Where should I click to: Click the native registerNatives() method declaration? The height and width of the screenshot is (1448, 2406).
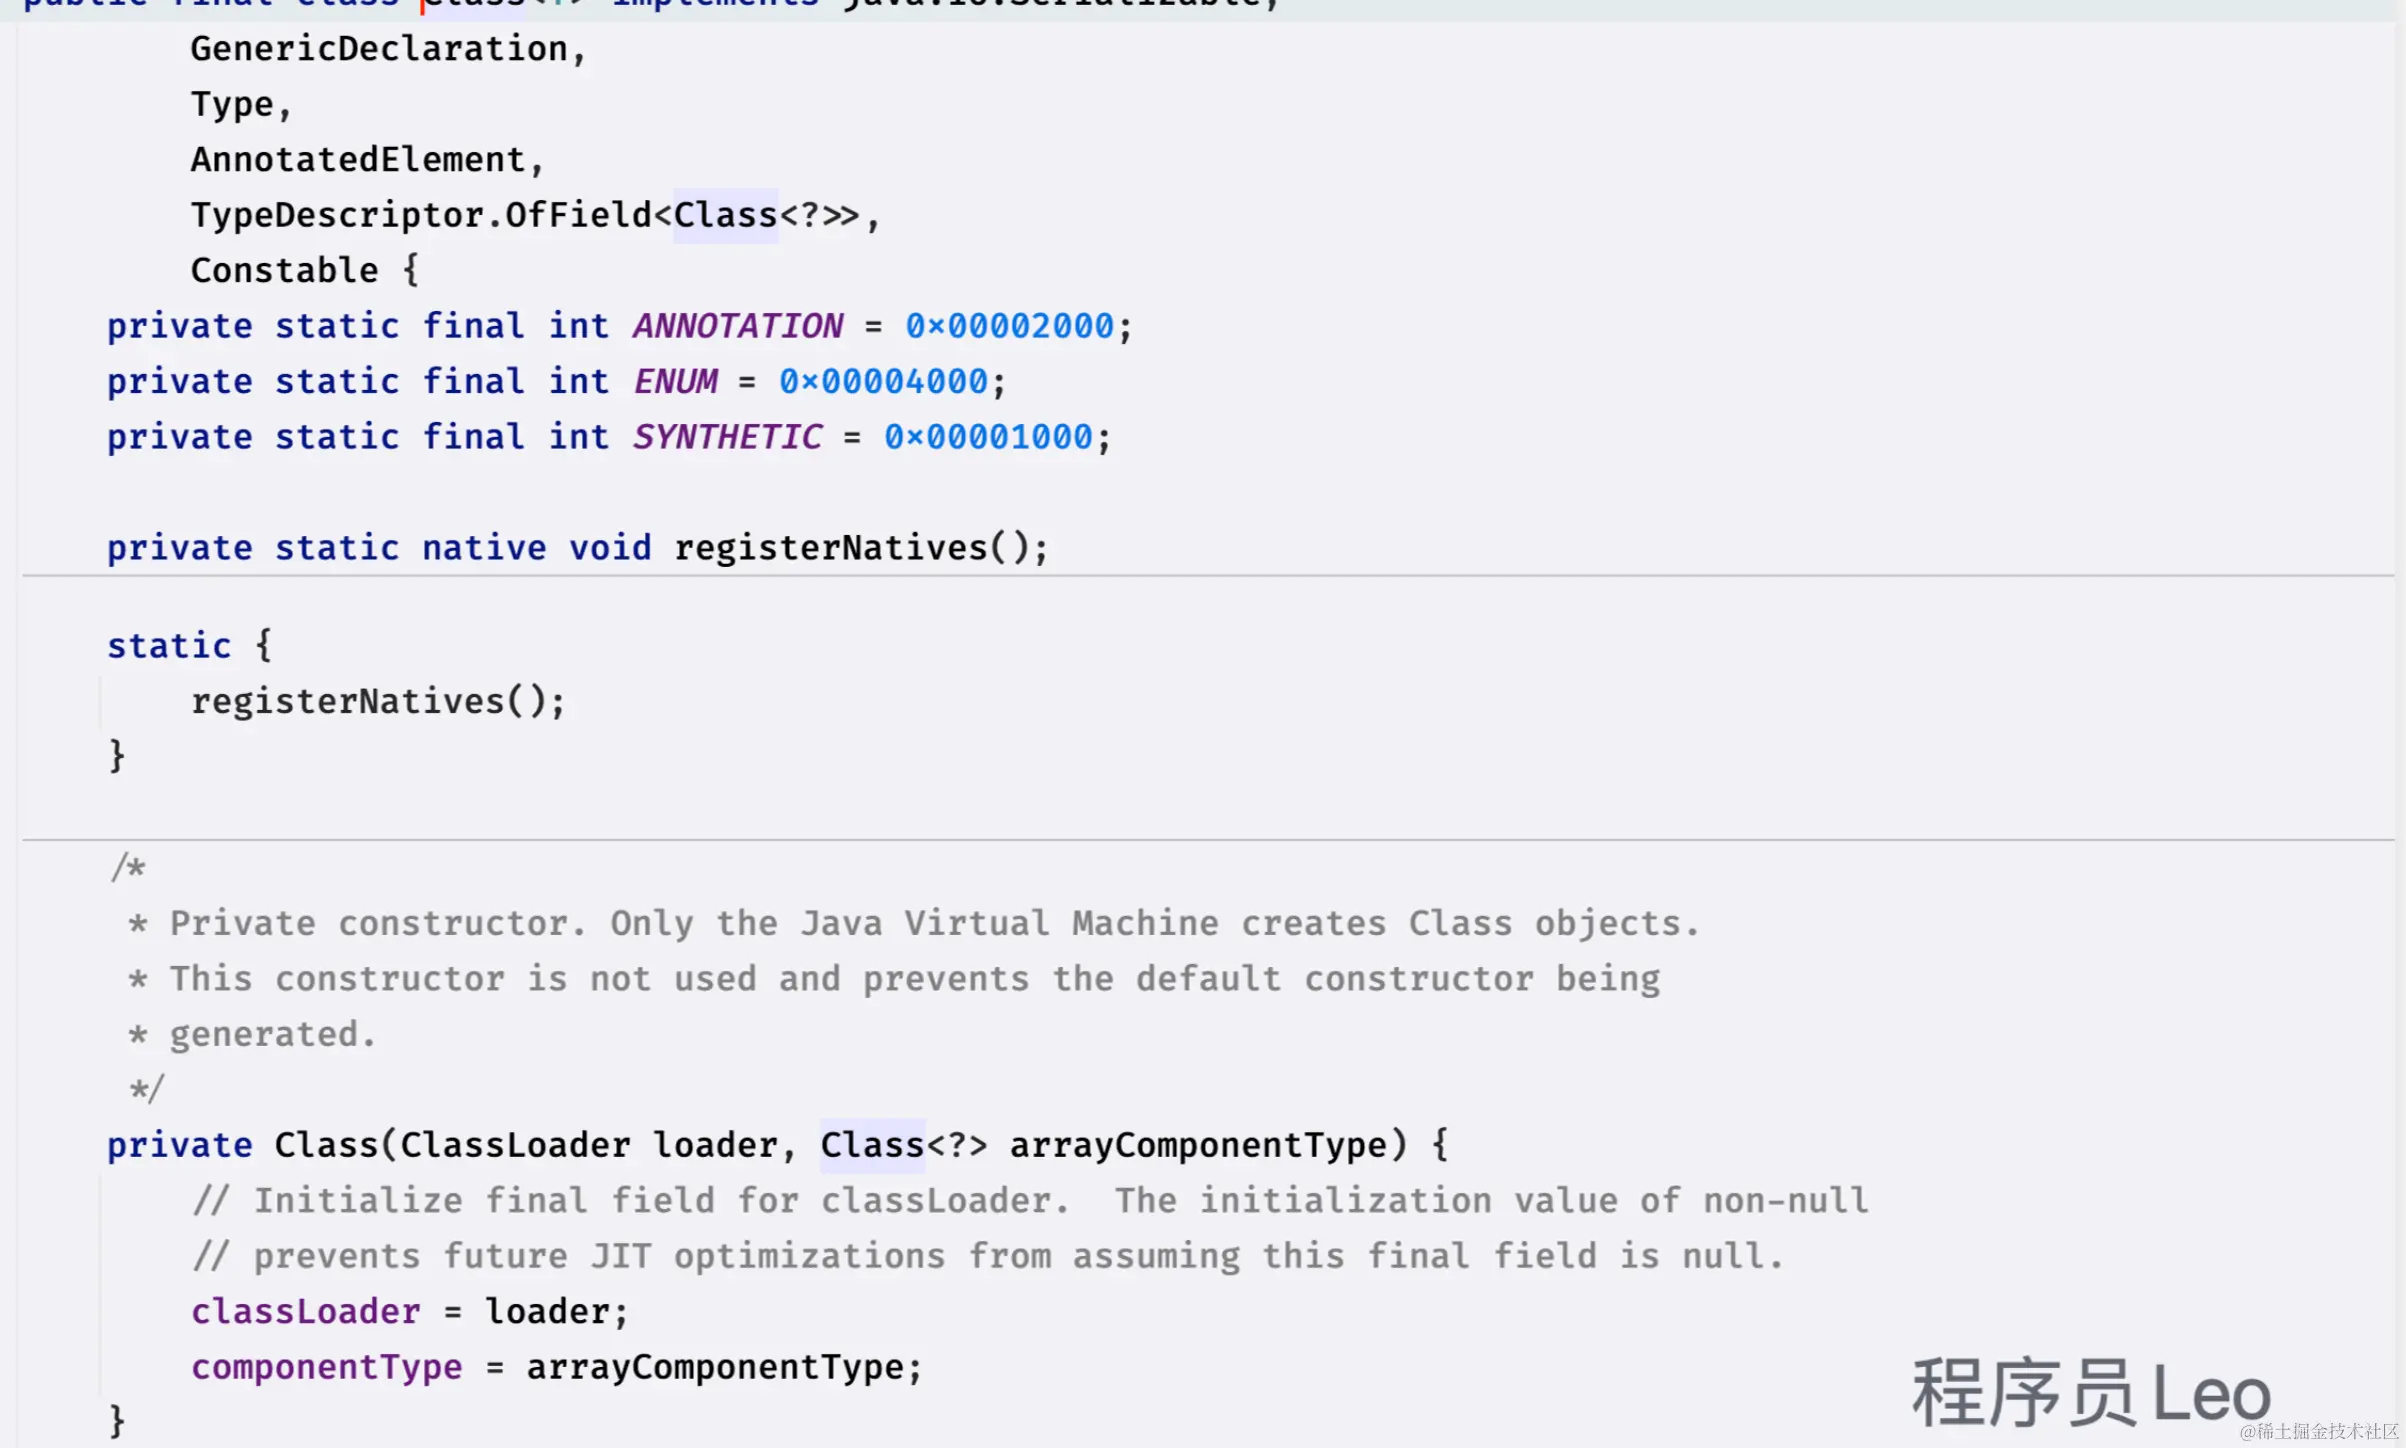(x=830, y=548)
